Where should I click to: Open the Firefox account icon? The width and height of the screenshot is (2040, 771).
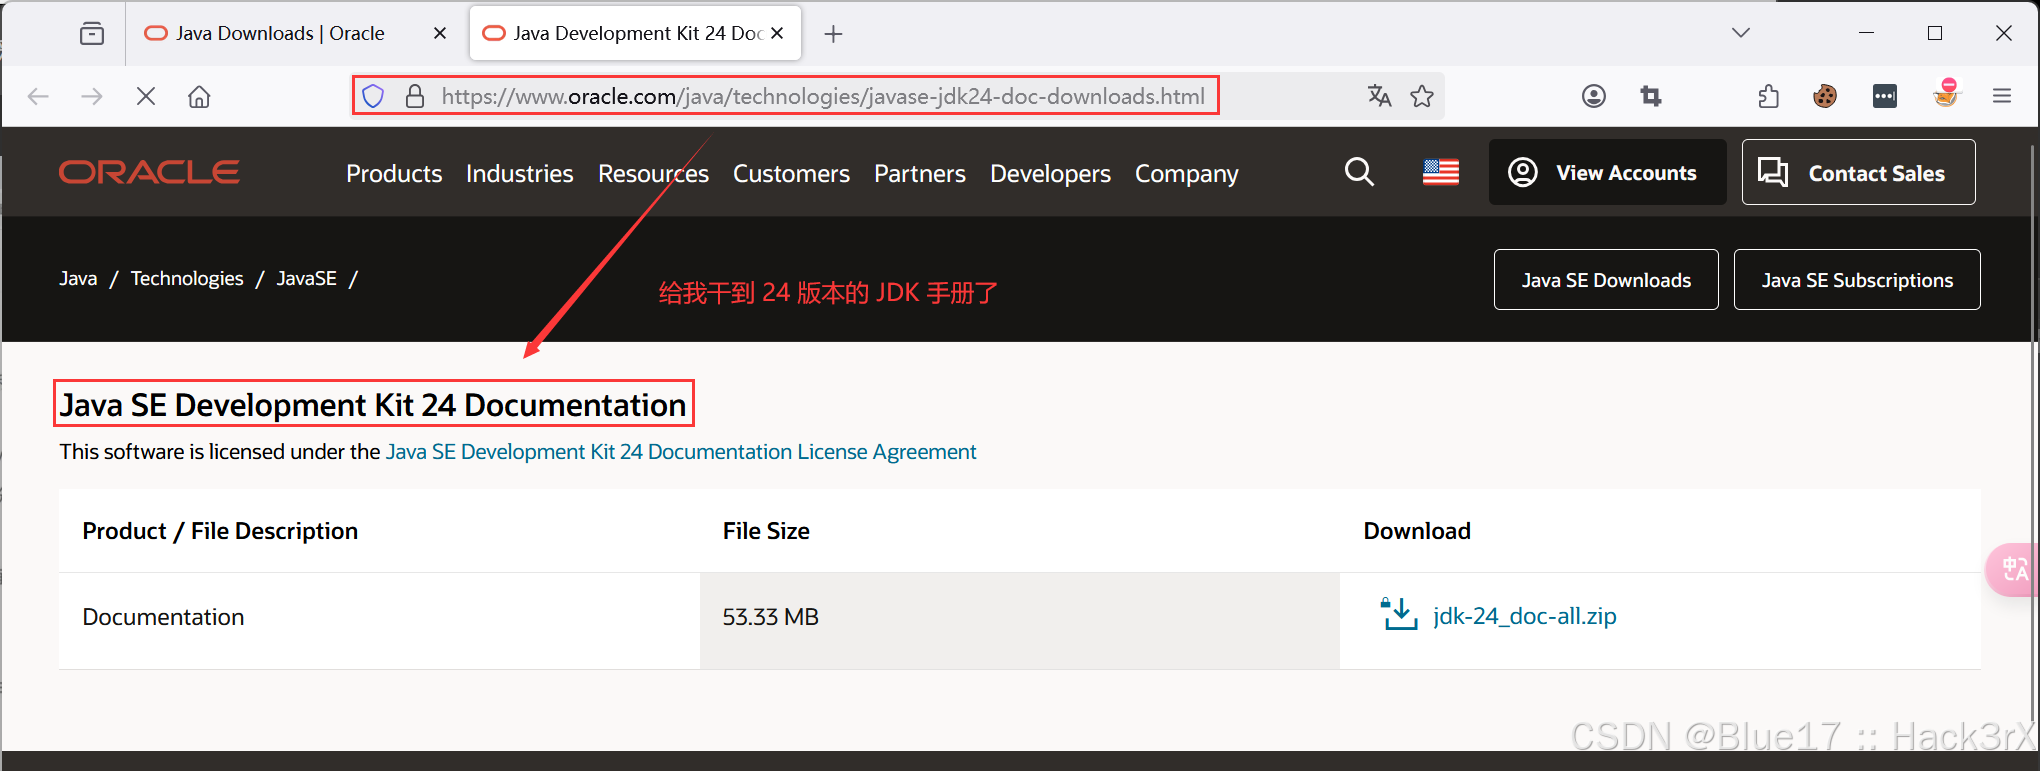click(1594, 96)
